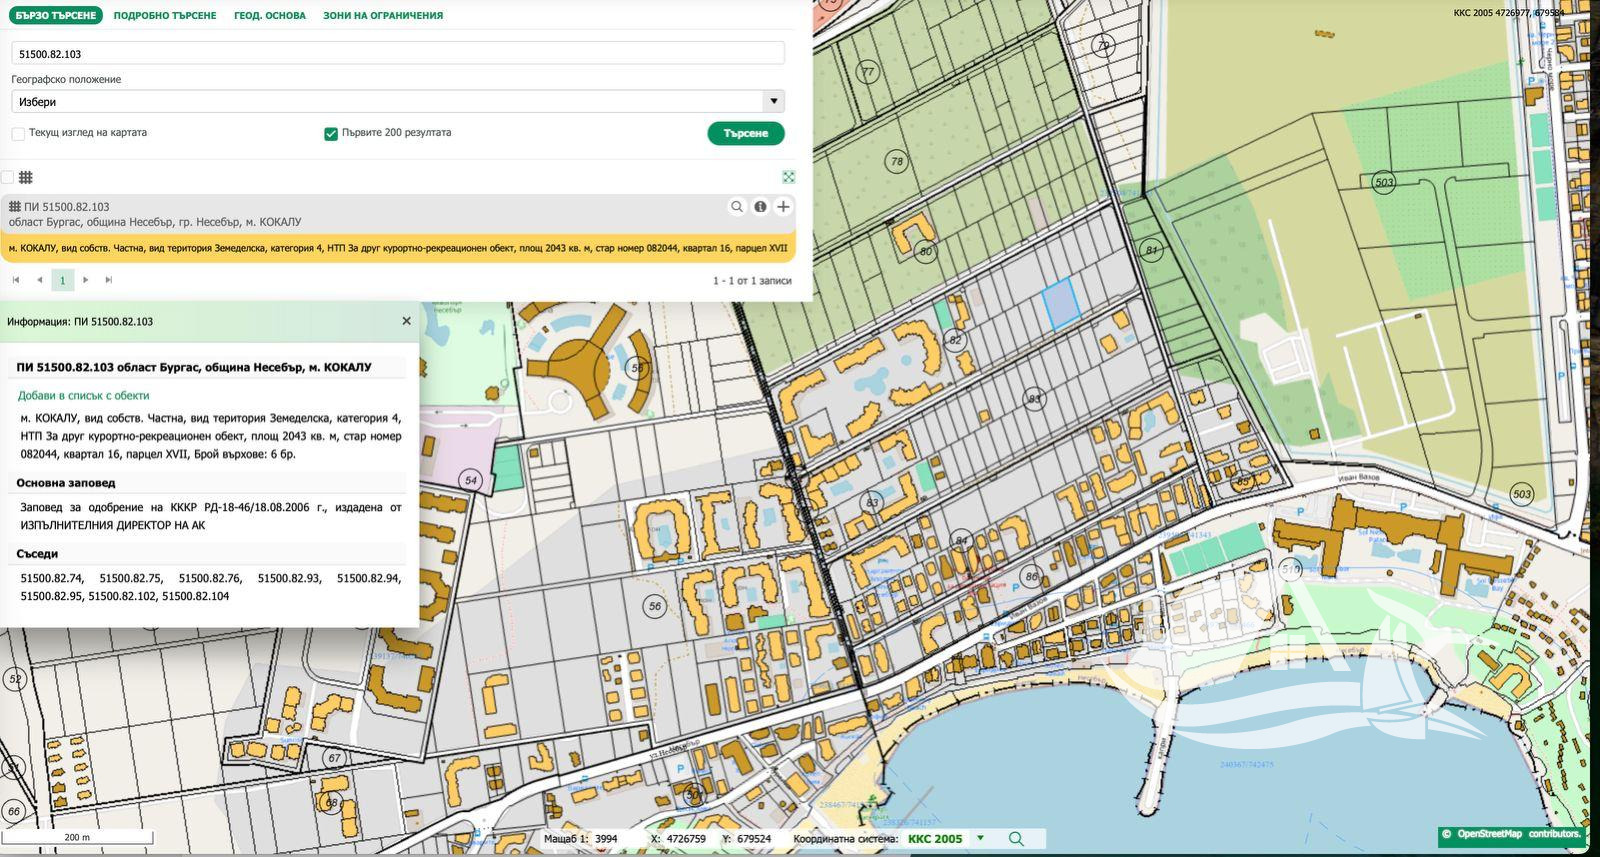Click quarter marker 56 on the map
1600x857 pixels.
click(x=655, y=606)
